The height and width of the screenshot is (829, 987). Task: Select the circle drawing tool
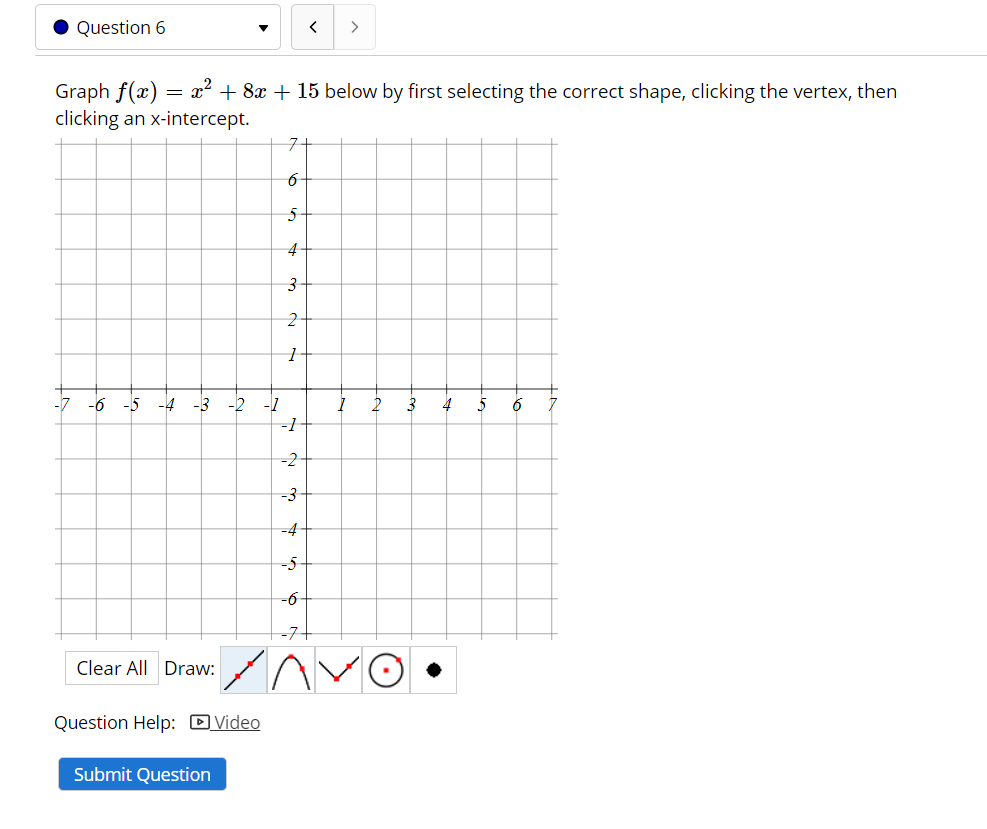(385, 670)
